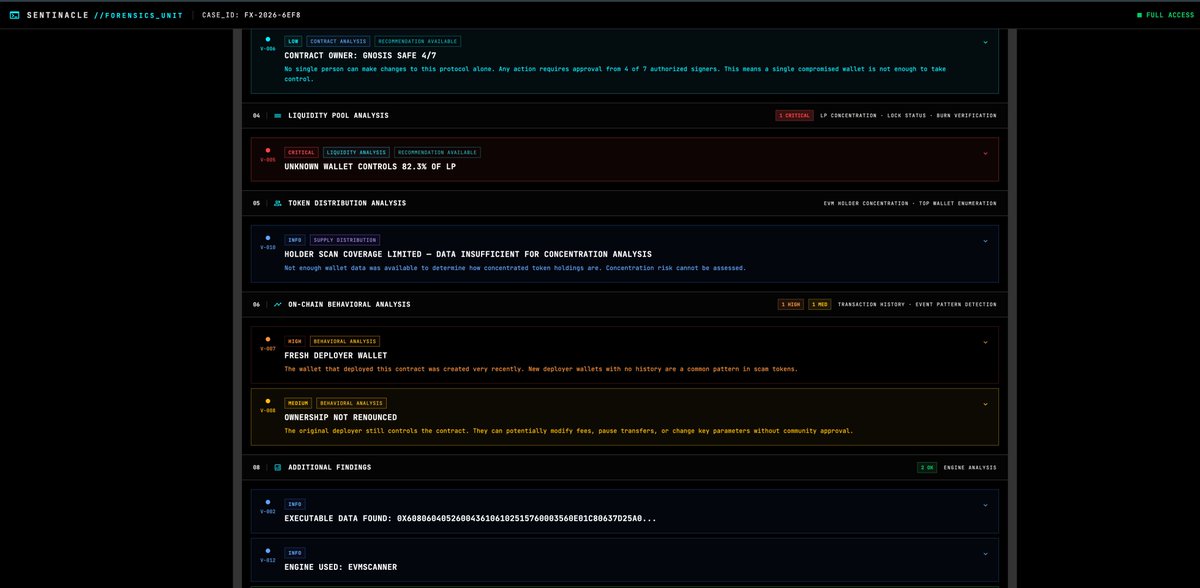Click the Liquidity Pool Analysis section icon
The height and width of the screenshot is (588, 1200).
coord(277,116)
